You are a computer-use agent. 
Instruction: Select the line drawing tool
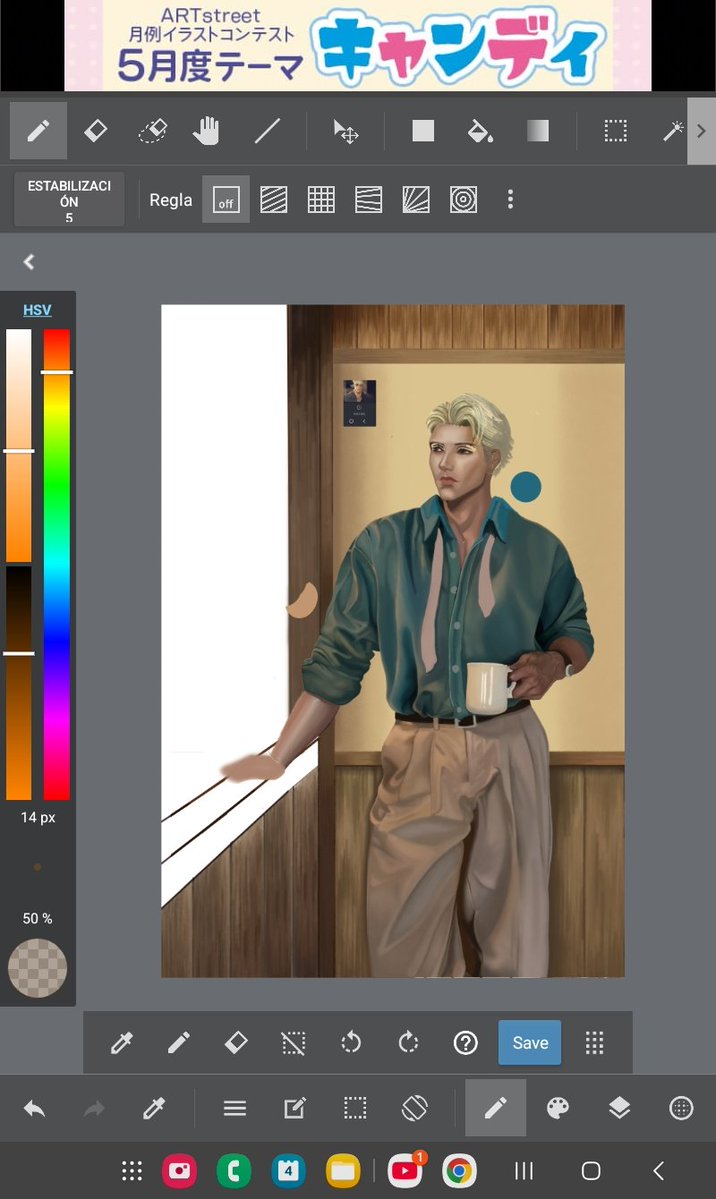pyautogui.click(x=267, y=131)
